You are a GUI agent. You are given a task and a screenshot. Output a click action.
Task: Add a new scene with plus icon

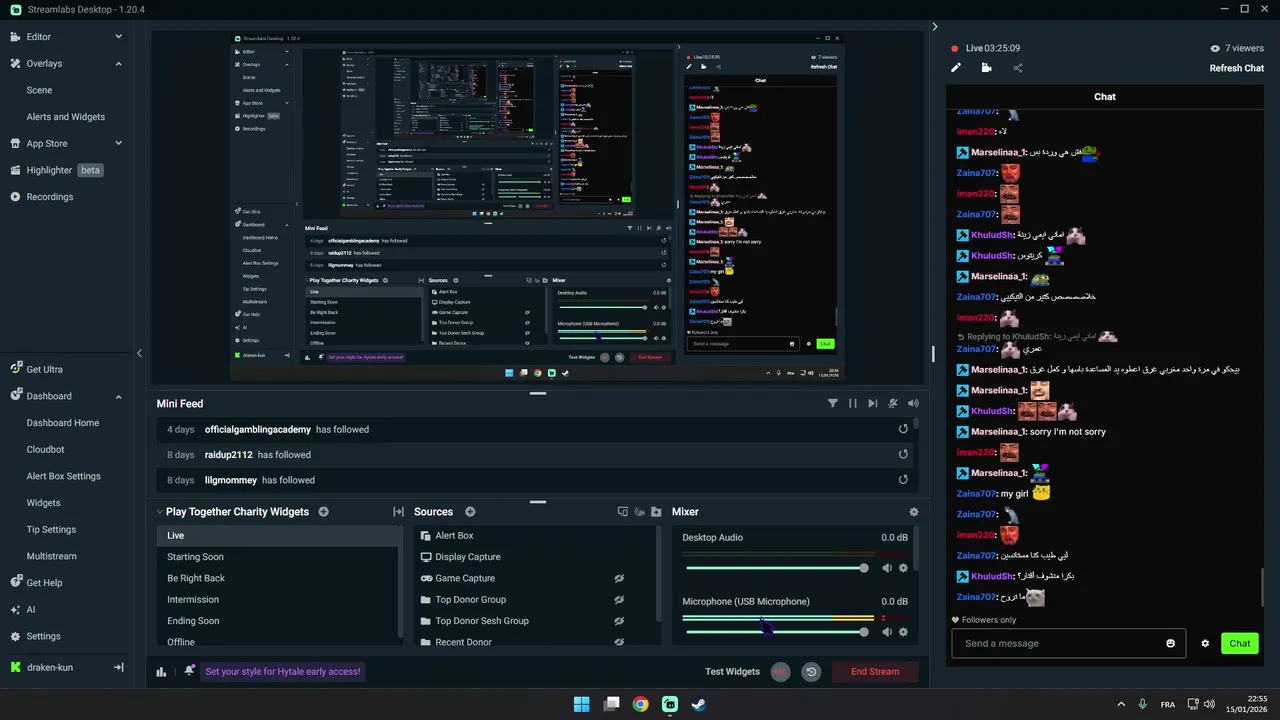point(323,512)
